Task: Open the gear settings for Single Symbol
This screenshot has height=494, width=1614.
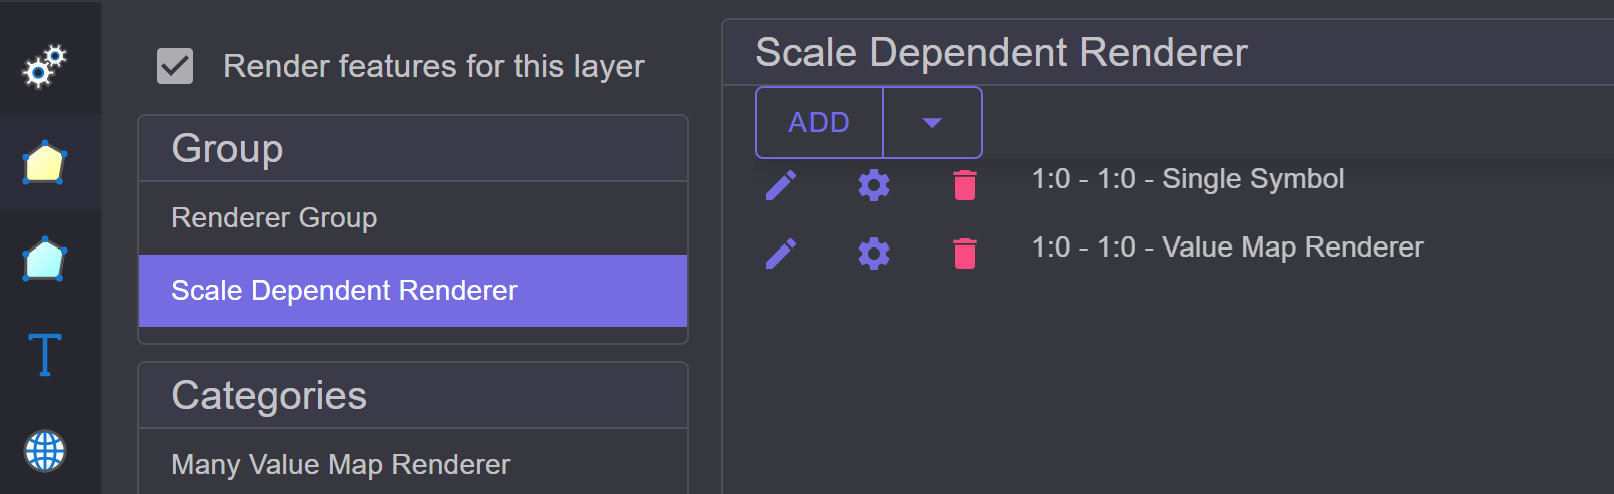Action: point(874,185)
